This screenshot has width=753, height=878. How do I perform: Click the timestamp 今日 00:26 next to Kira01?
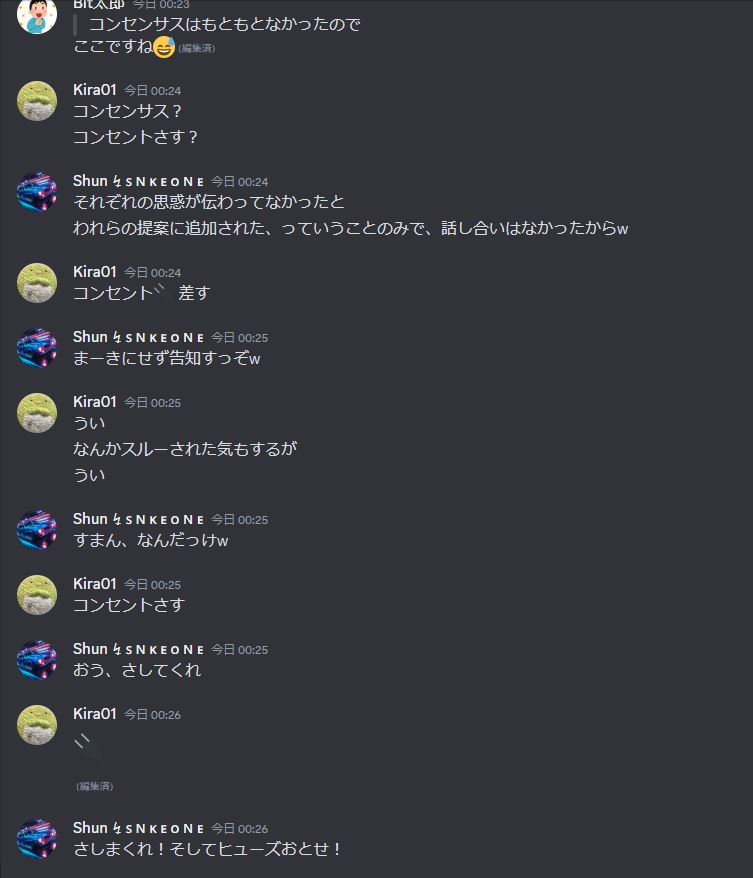coord(152,714)
